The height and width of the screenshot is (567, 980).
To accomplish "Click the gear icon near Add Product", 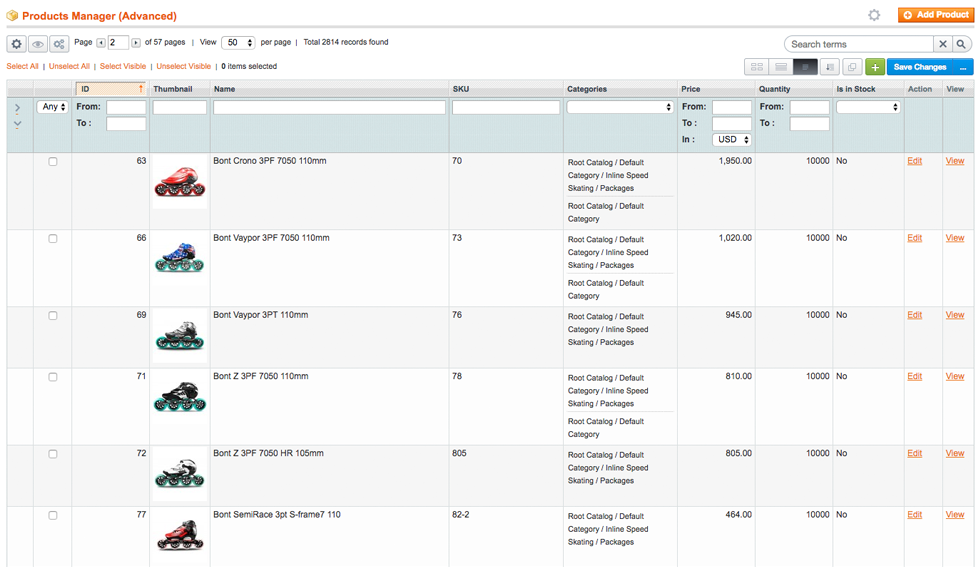I will (x=874, y=15).
